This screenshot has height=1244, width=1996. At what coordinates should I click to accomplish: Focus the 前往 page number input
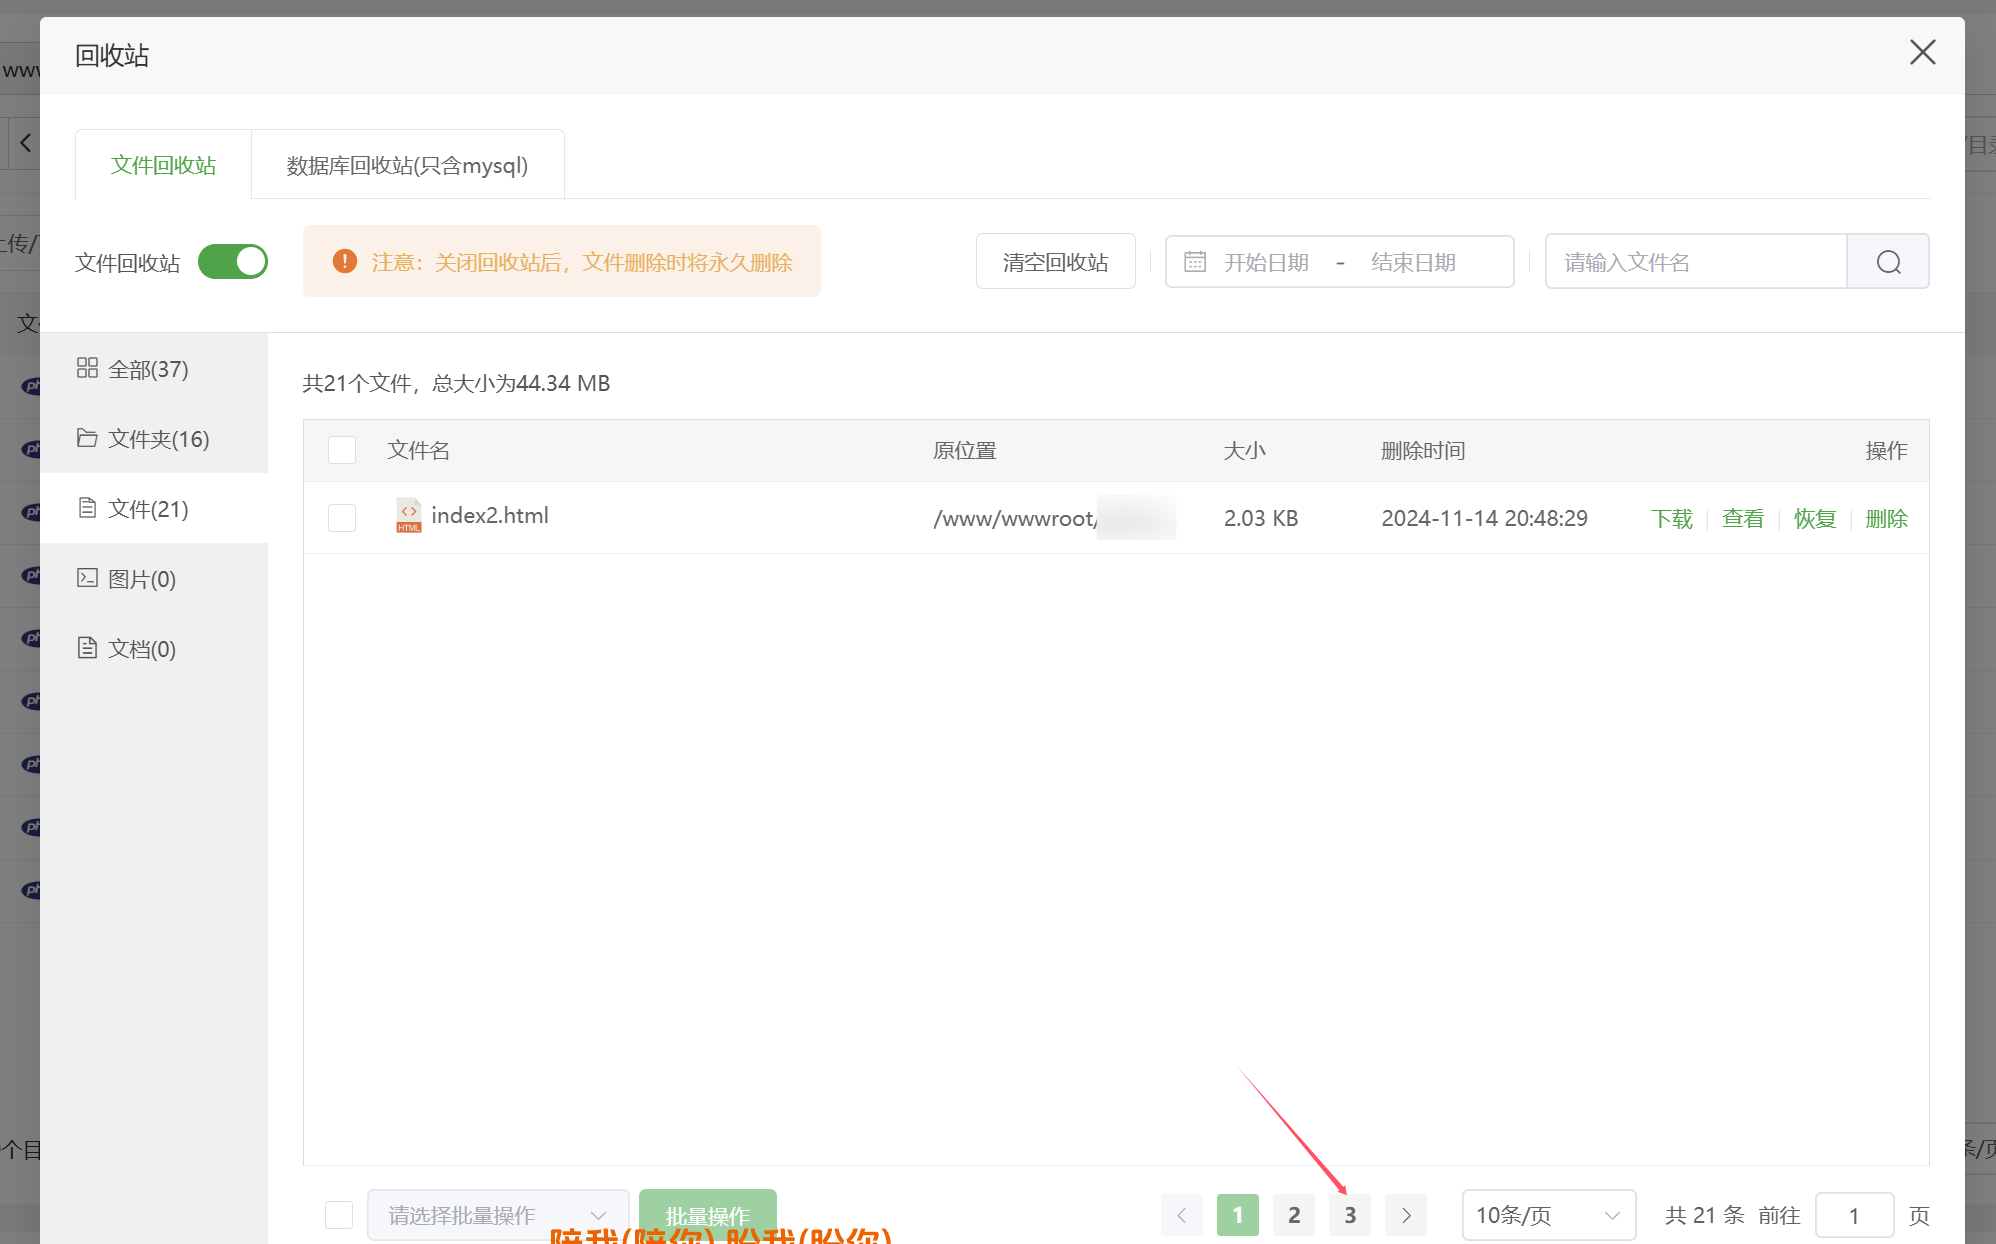click(x=1854, y=1215)
